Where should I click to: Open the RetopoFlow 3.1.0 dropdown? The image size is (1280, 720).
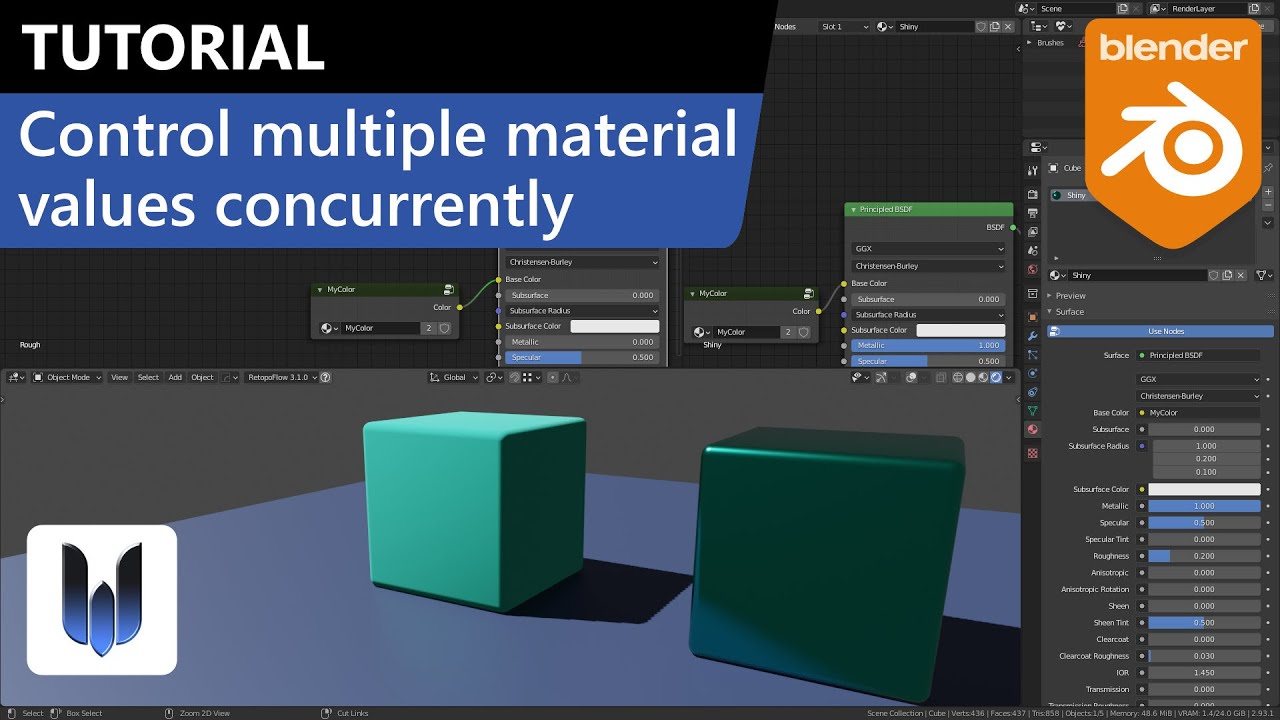pyautogui.click(x=283, y=377)
